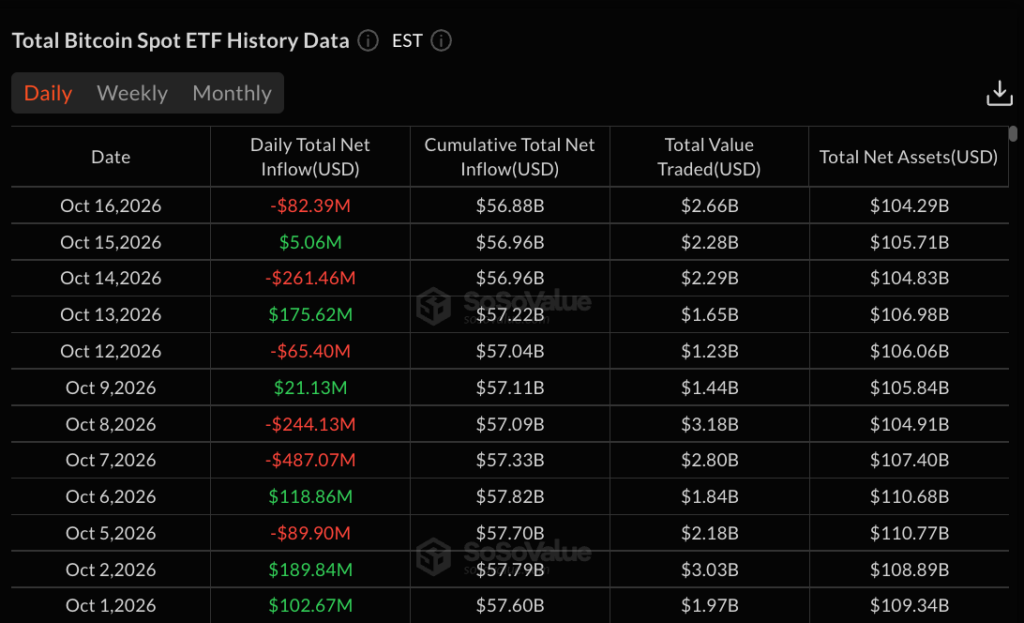
Task: Select the $2.29B value traded cell
Action: [x=710, y=278]
